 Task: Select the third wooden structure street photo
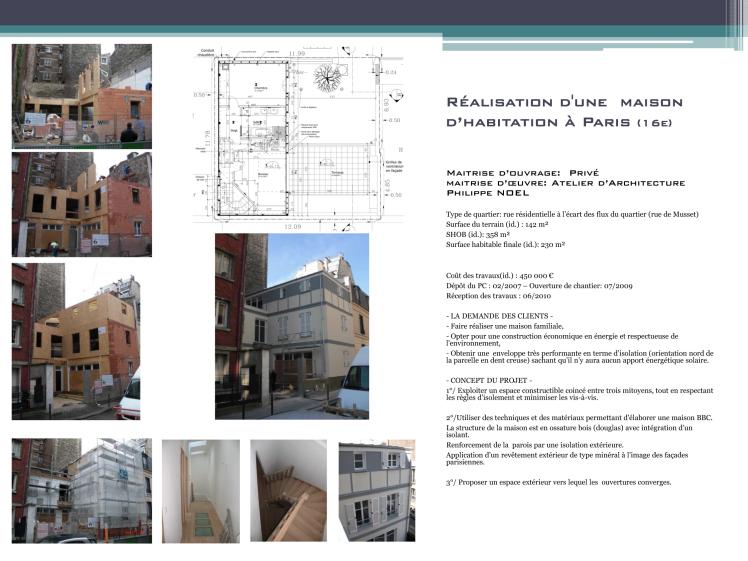click(76, 342)
